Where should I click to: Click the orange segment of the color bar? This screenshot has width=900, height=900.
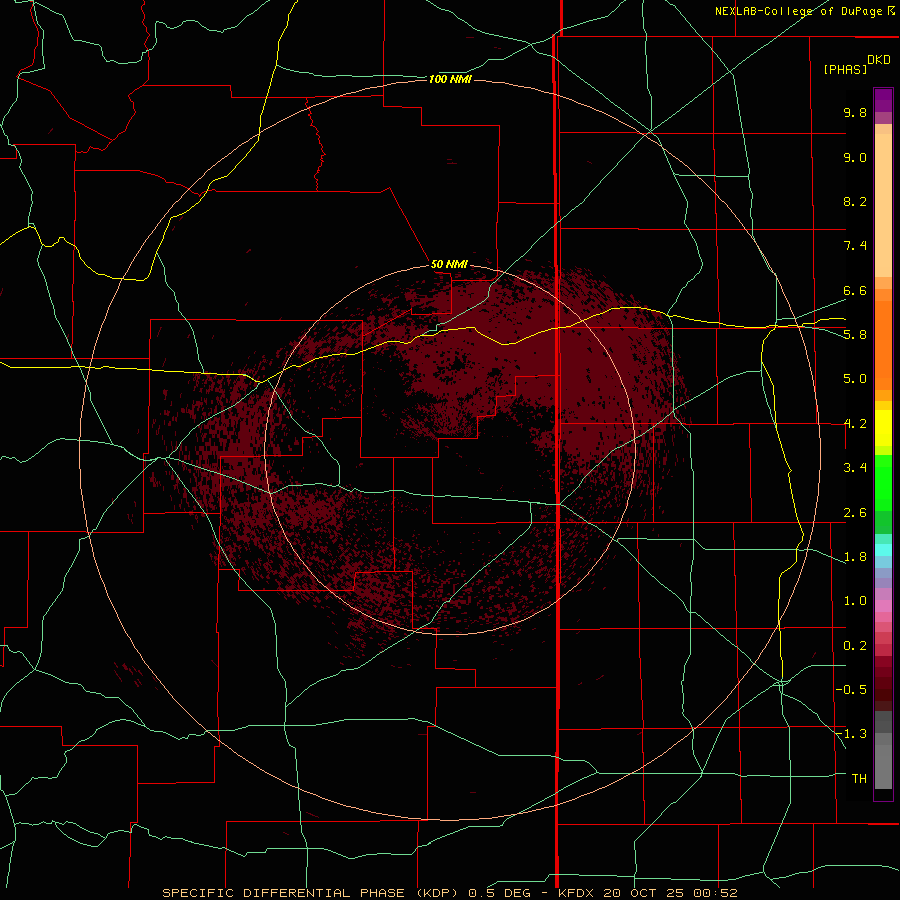pyautogui.click(x=883, y=344)
